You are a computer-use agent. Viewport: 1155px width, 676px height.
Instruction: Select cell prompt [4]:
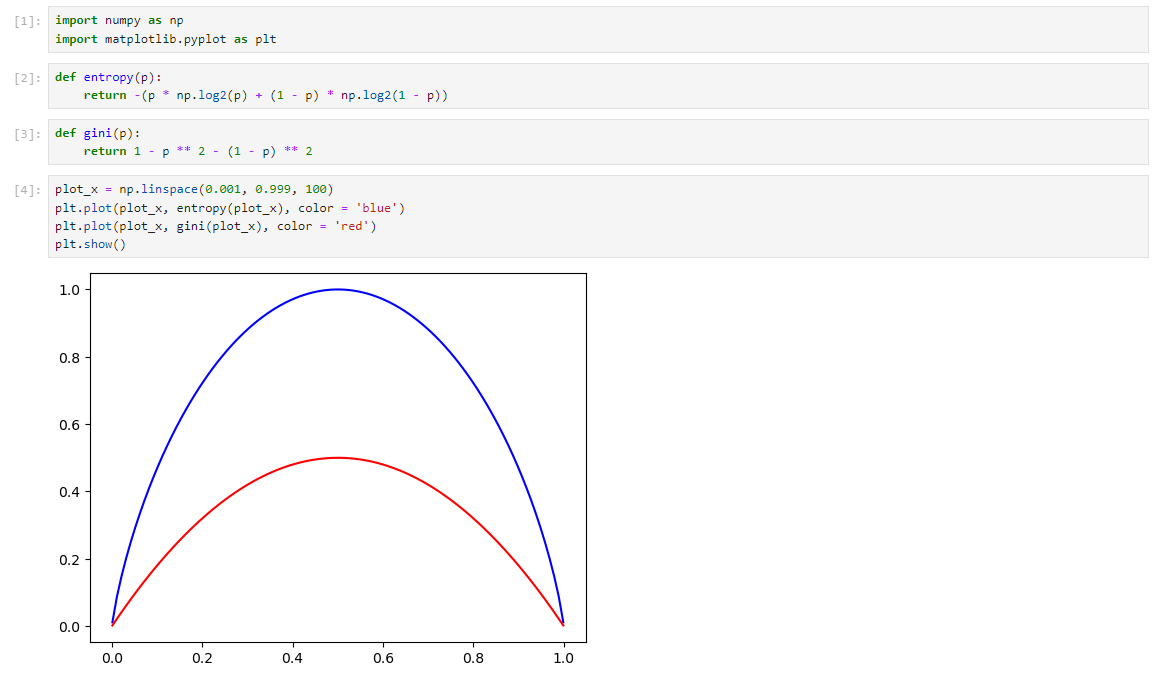(x=28, y=190)
